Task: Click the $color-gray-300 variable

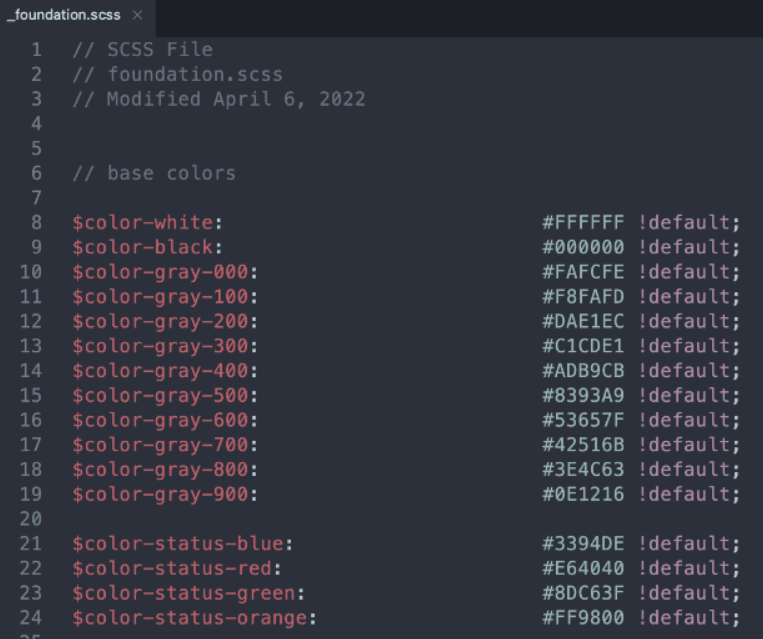Action: pyautogui.click(x=160, y=346)
